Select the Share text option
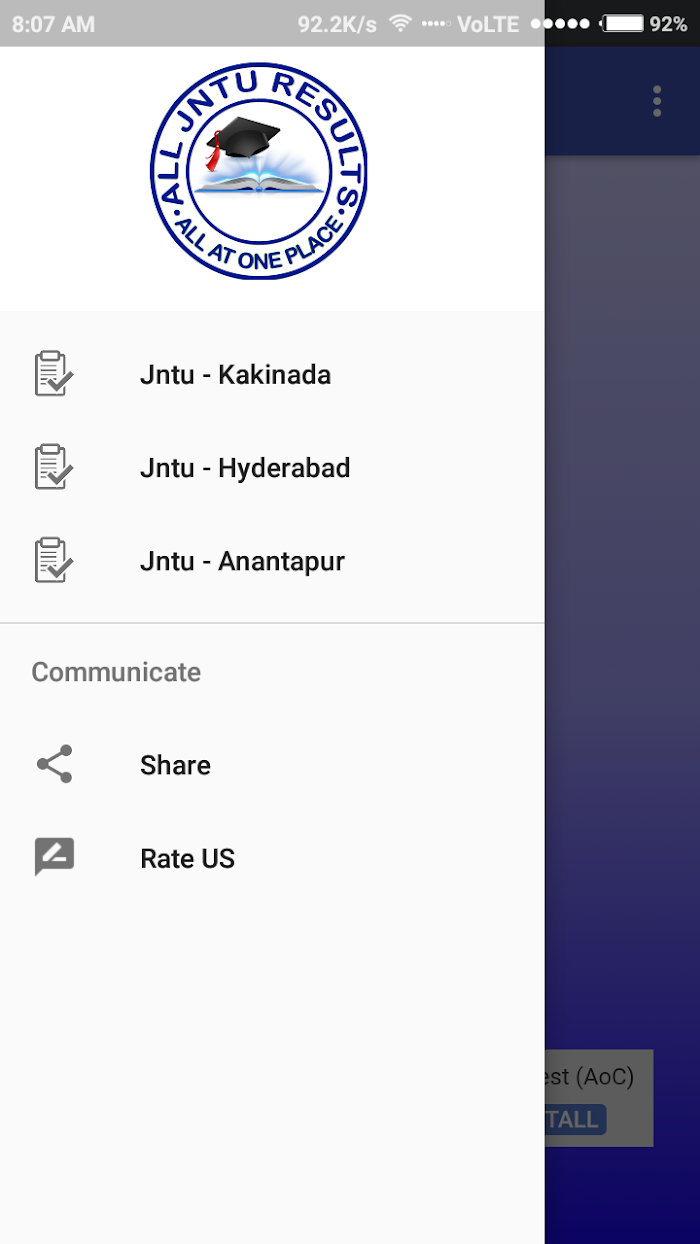Image resolution: width=700 pixels, height=1244 pixels. click(175, 765)
